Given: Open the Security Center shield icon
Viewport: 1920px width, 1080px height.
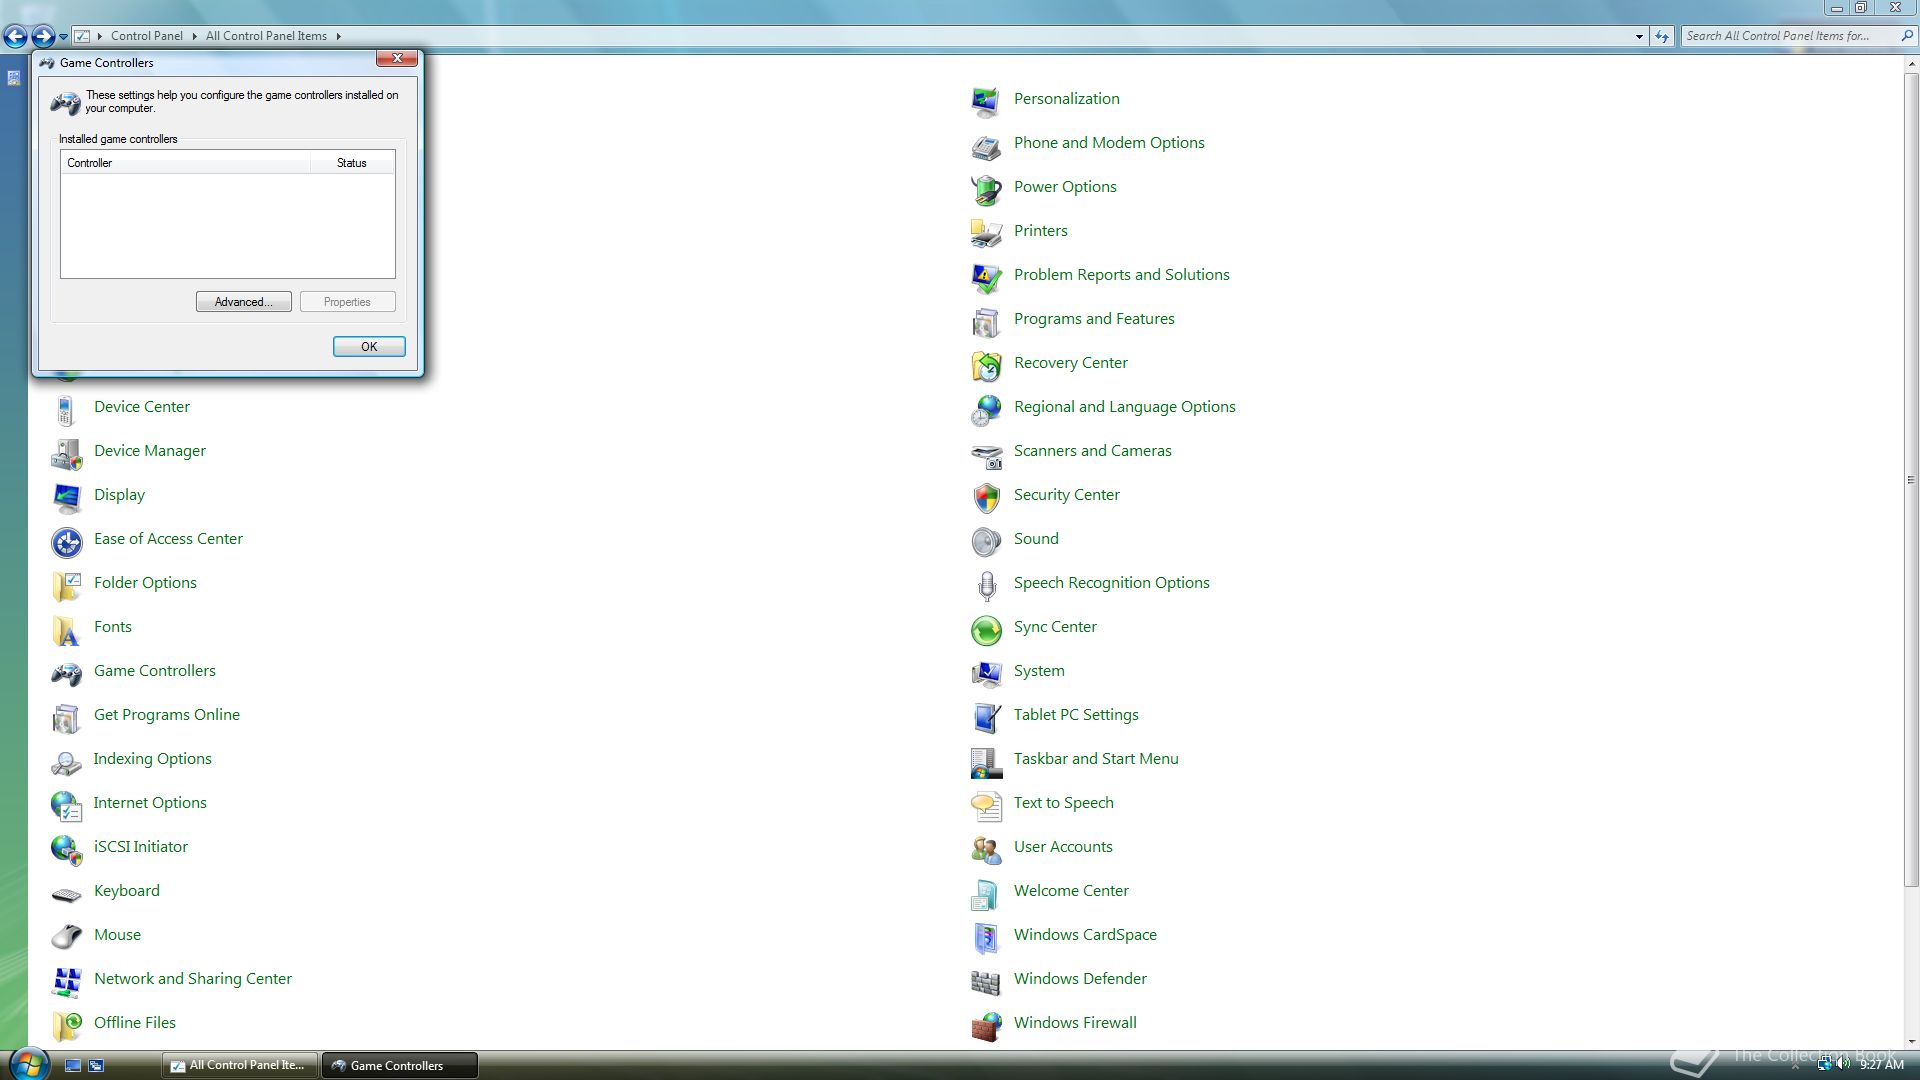Looking at the screenshot, I should [x=986, y=496].
